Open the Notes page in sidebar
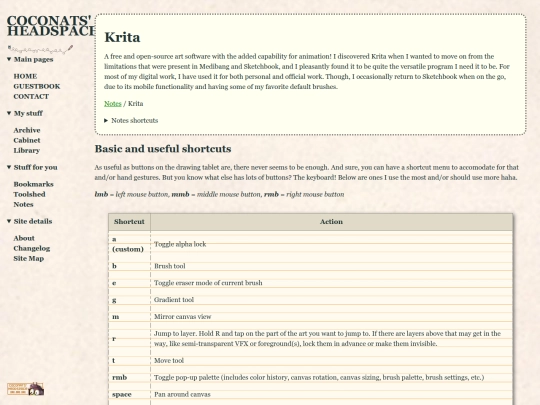The image size is (540, 405). [23, 205]
